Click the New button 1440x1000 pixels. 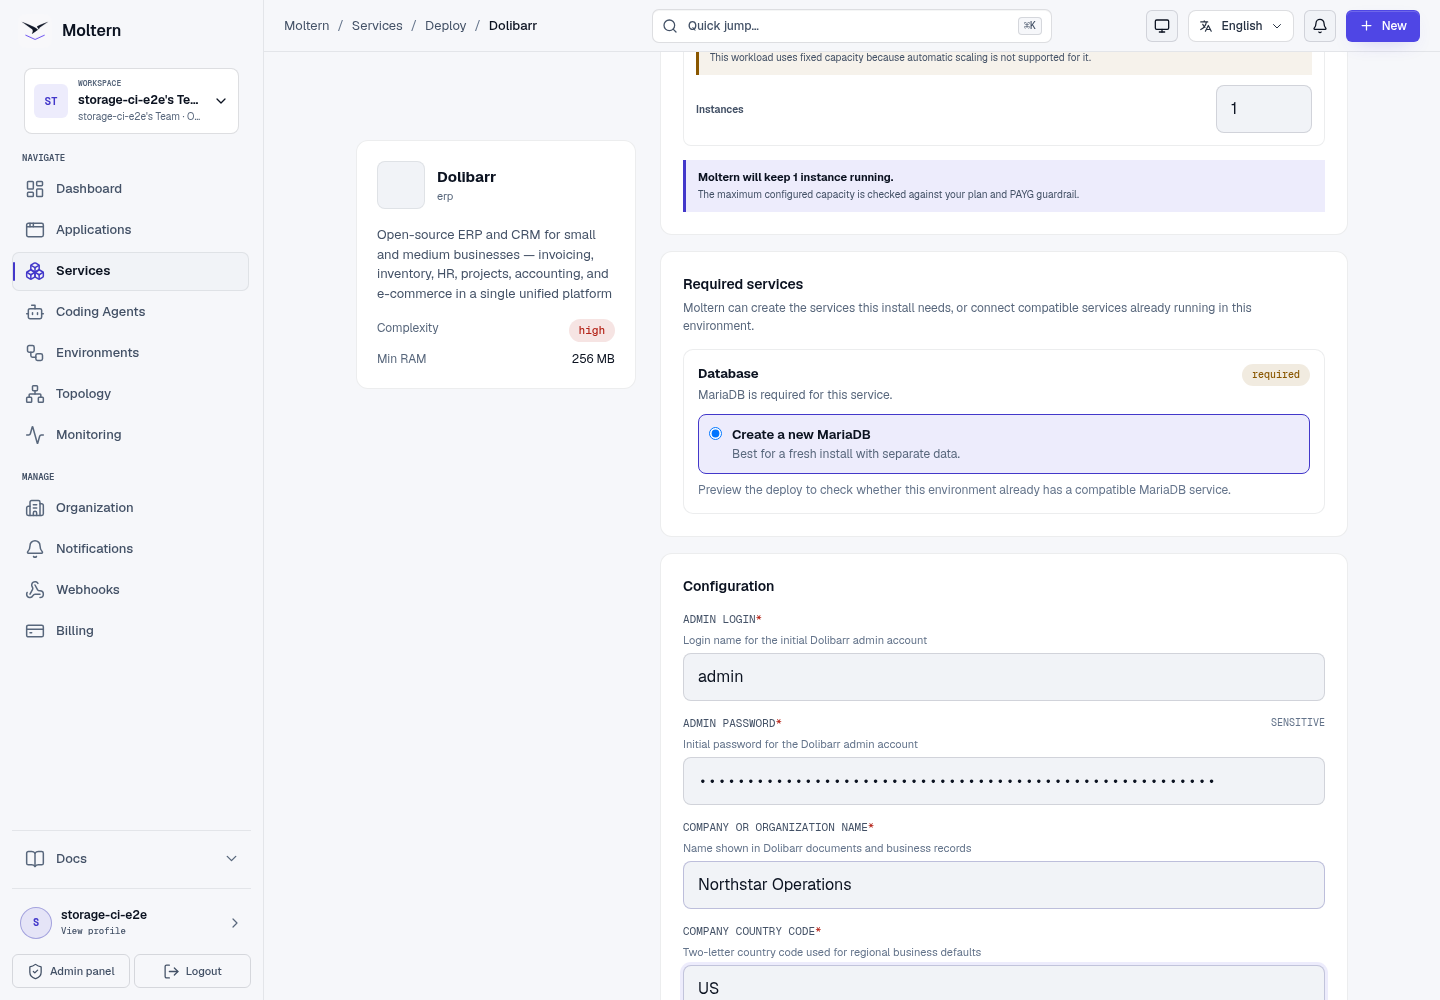pos(1383,26)
